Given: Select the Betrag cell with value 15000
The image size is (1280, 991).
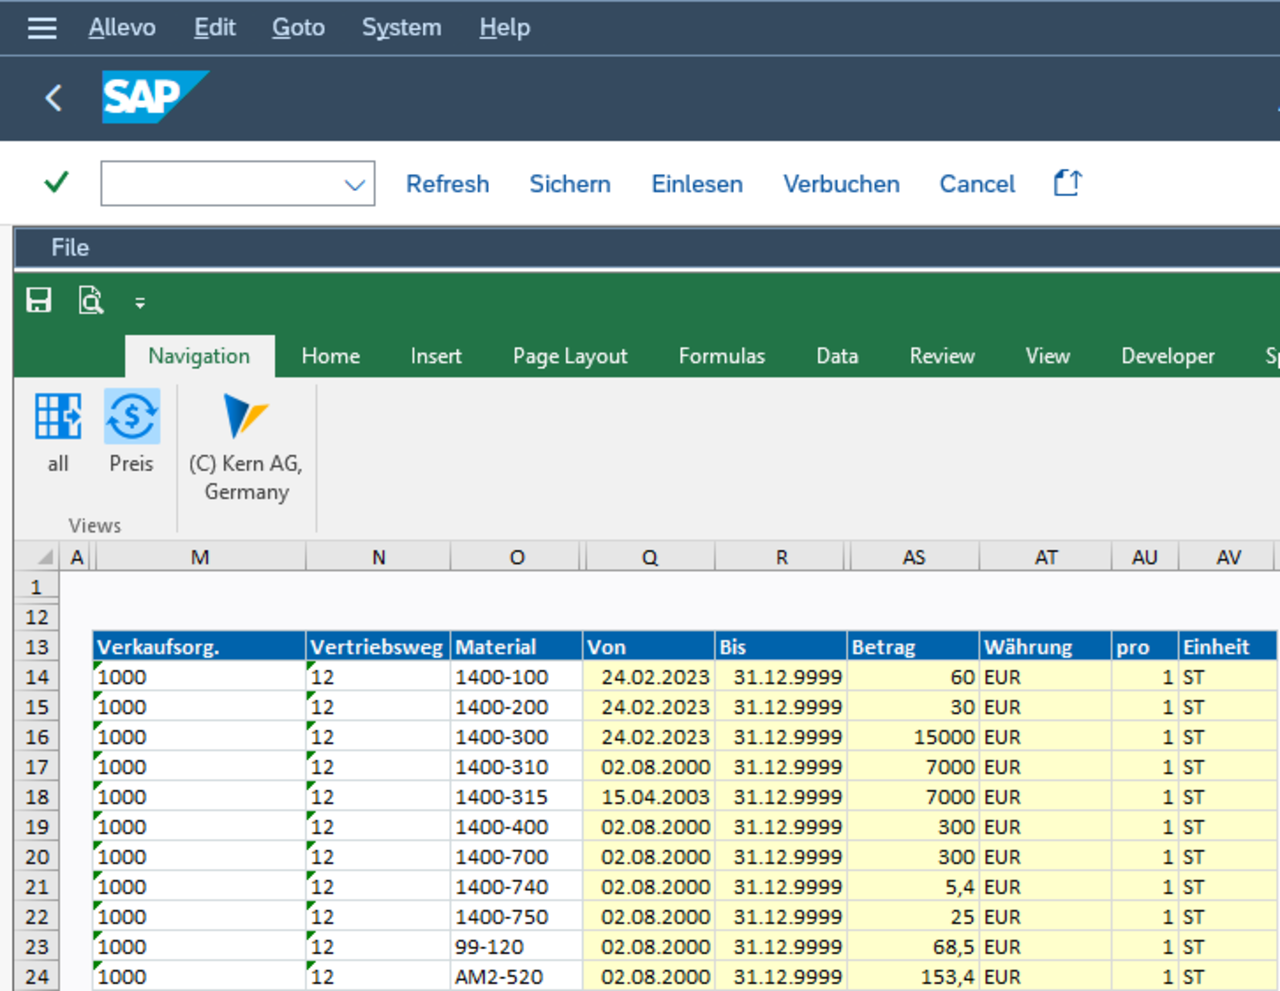Looking at the screenshot, I should [912, 737].
